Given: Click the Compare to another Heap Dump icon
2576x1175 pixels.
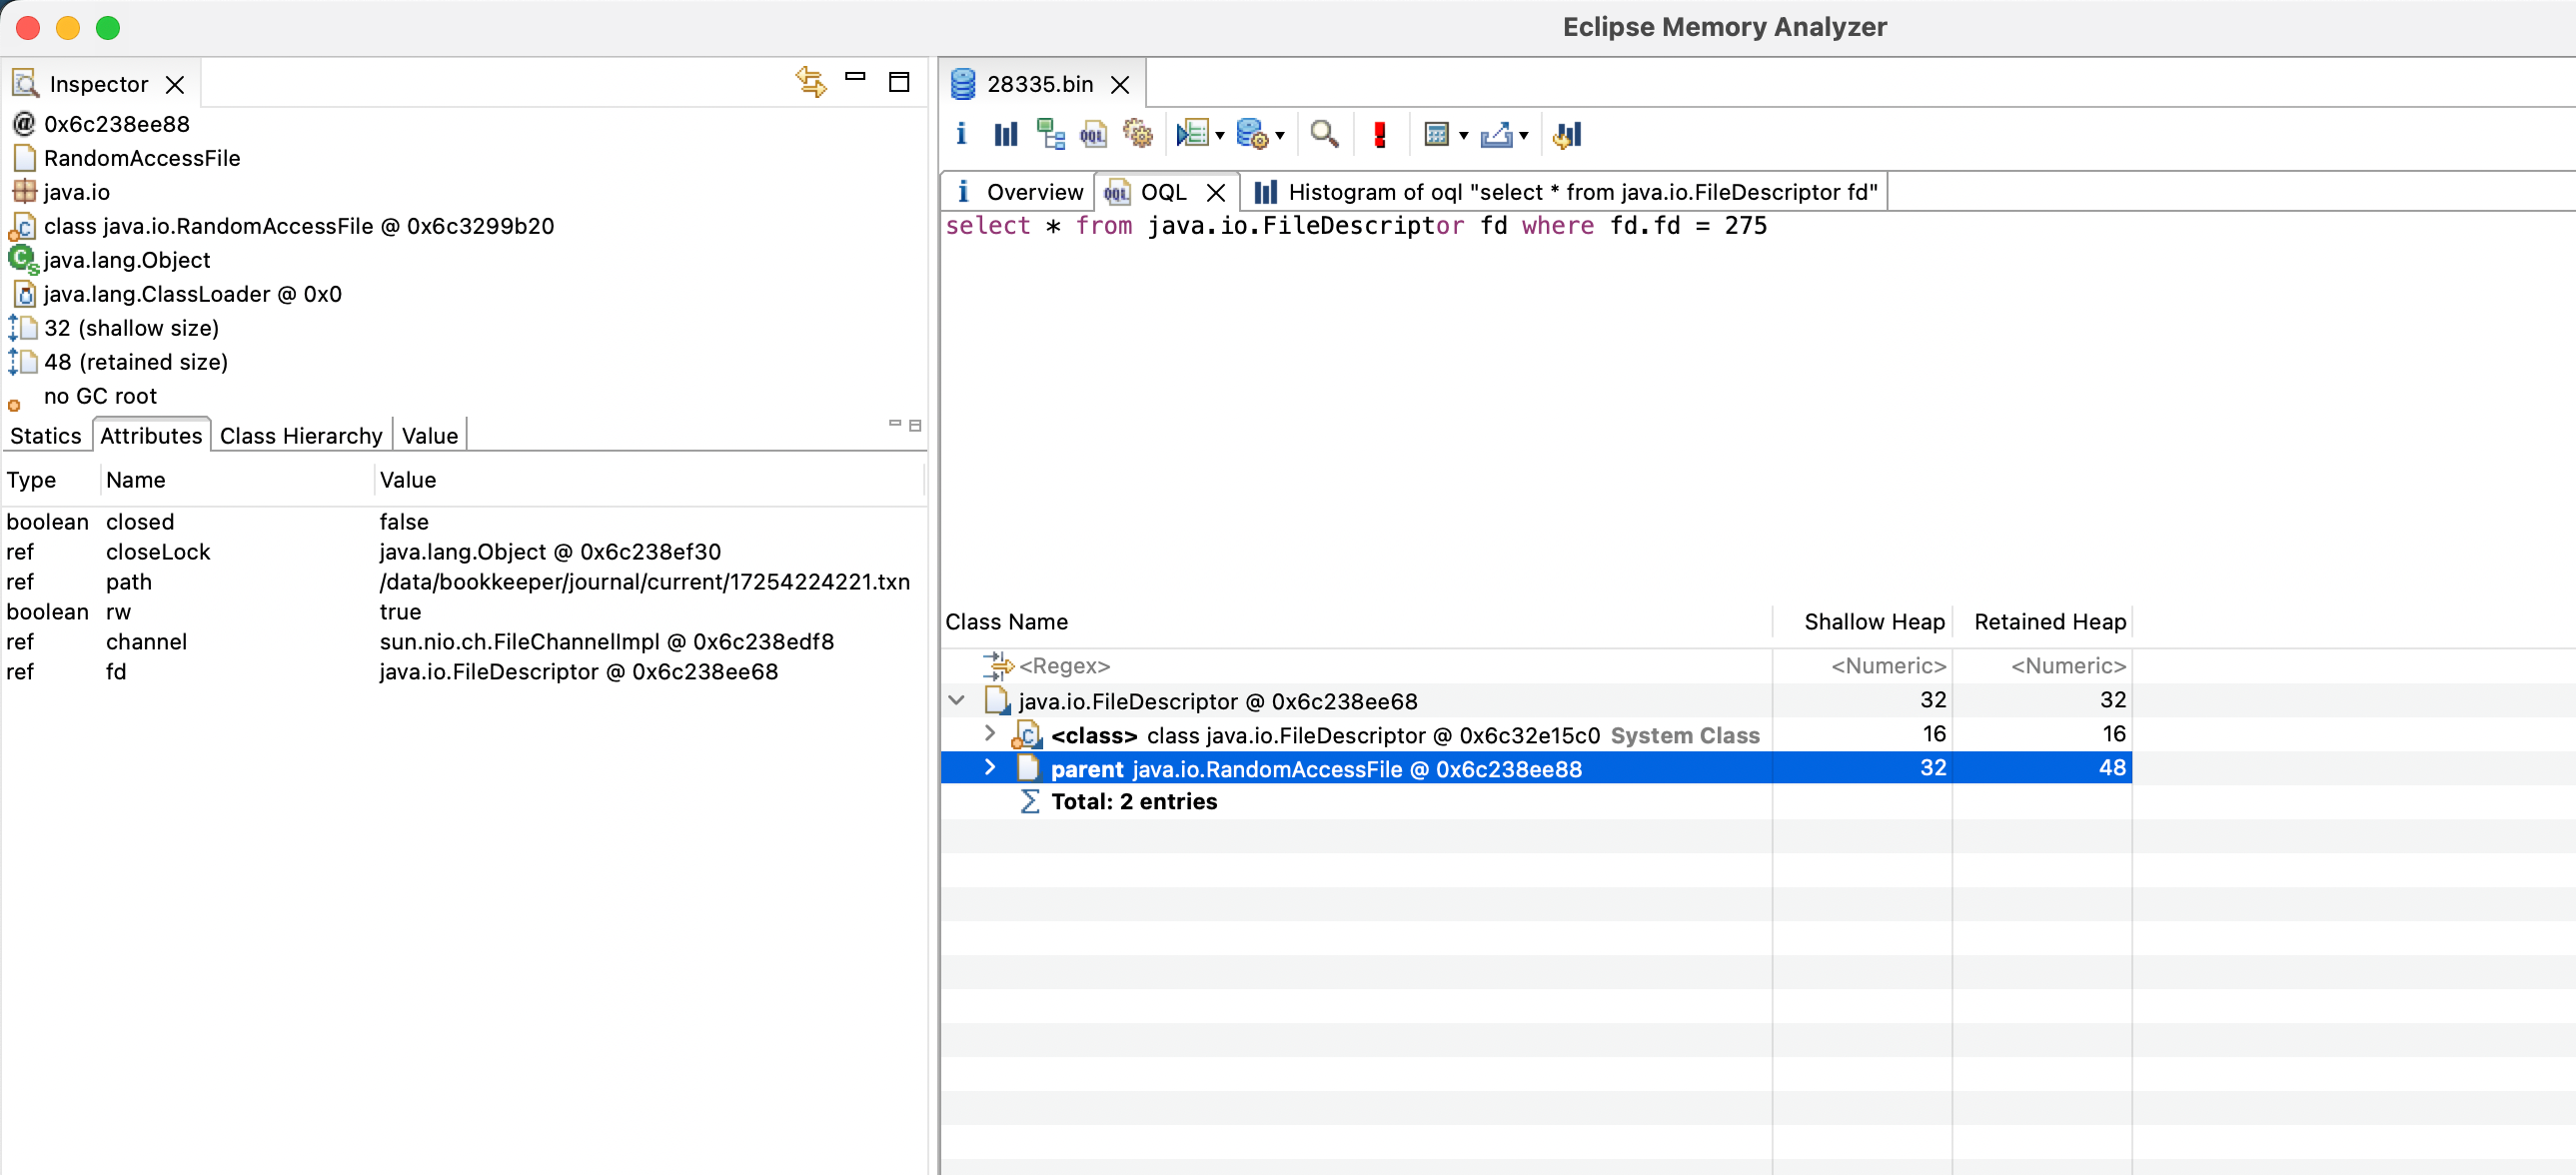Looking at the screenshot, I should [1567, 134].
